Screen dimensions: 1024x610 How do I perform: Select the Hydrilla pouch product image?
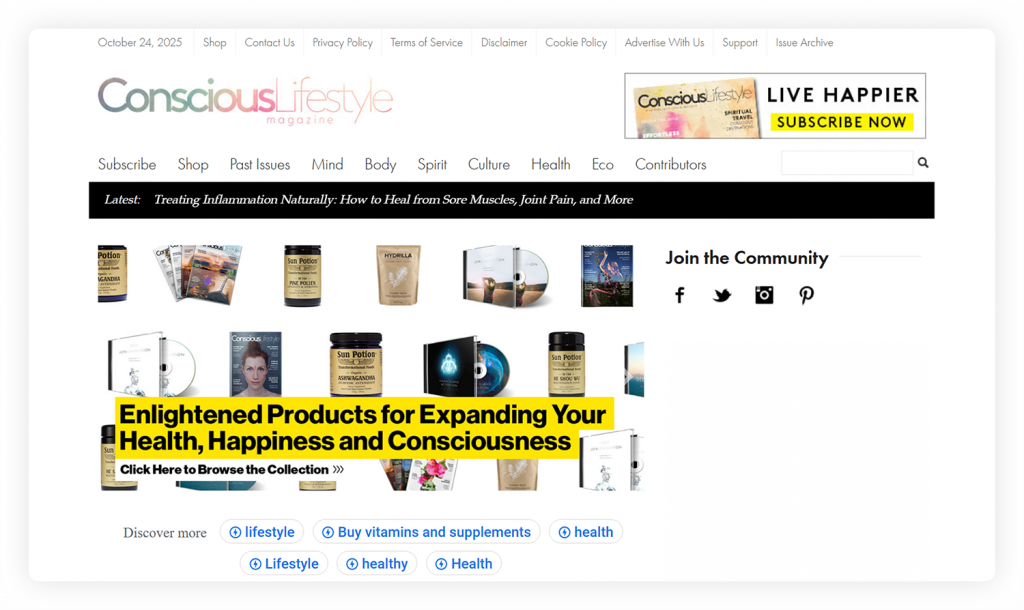(398, 275)
